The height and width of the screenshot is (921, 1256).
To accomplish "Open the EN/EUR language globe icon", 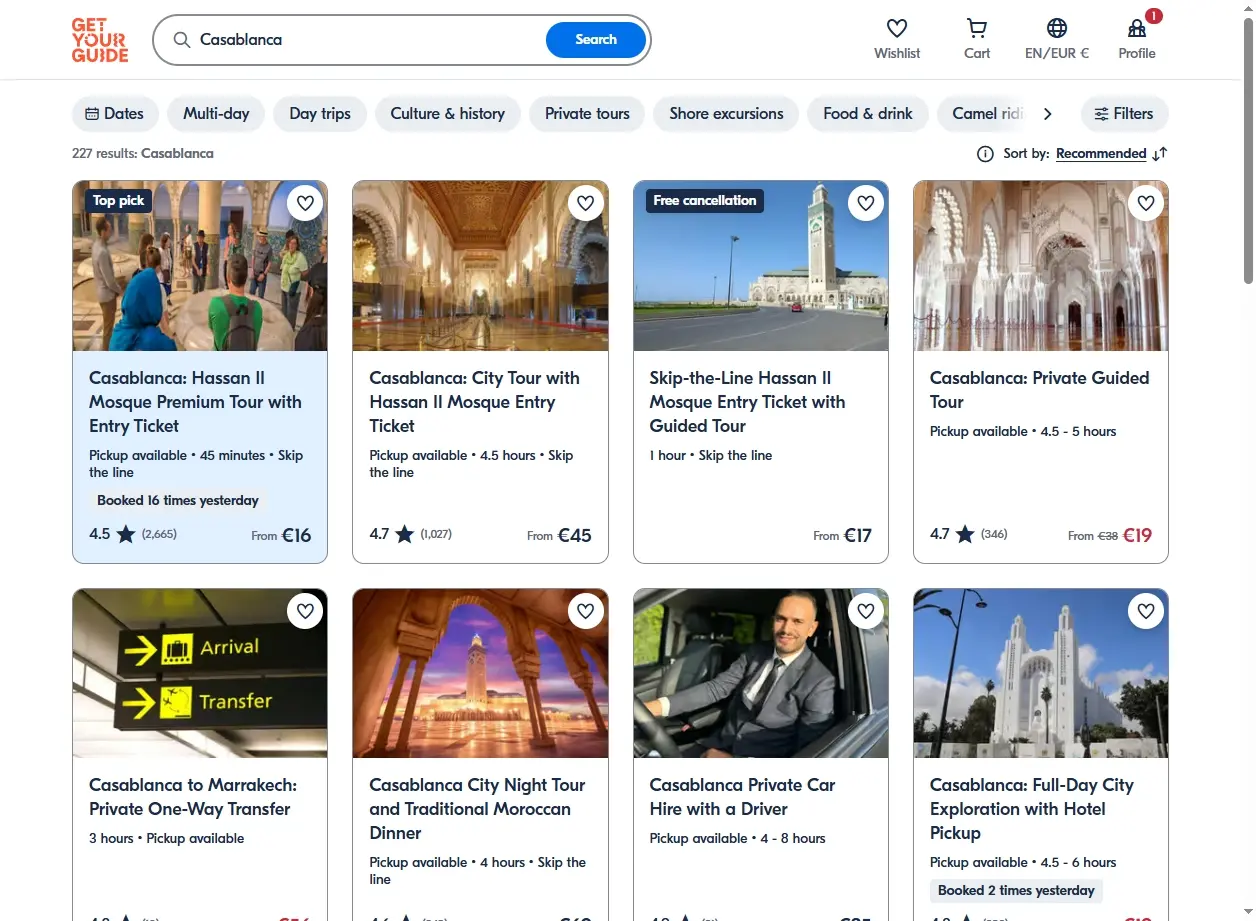I will click(x=1057, y=28).
